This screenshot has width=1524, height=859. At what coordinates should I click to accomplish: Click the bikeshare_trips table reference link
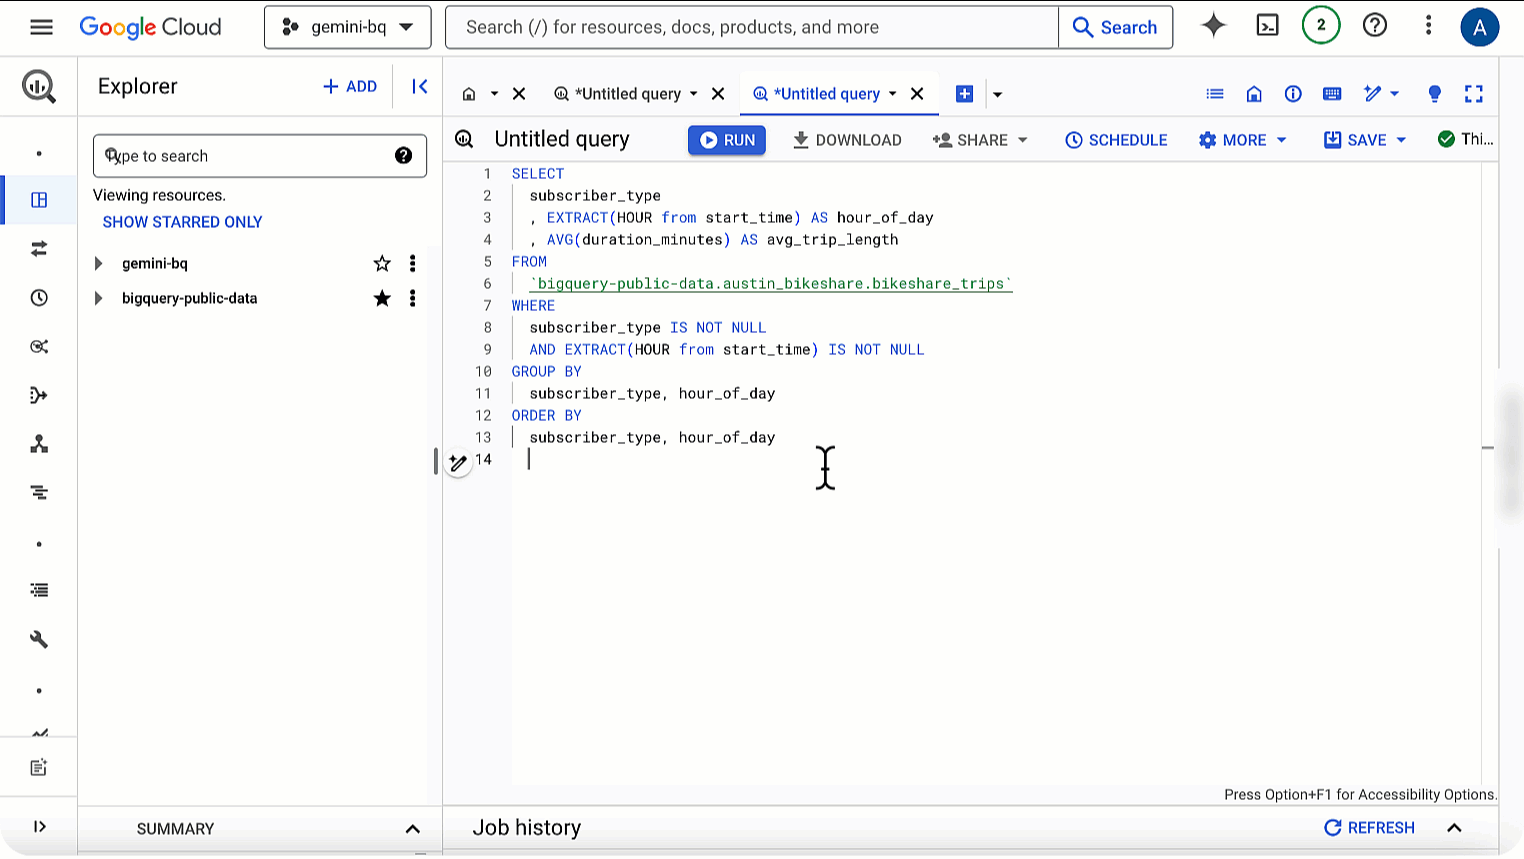(771, 284)
